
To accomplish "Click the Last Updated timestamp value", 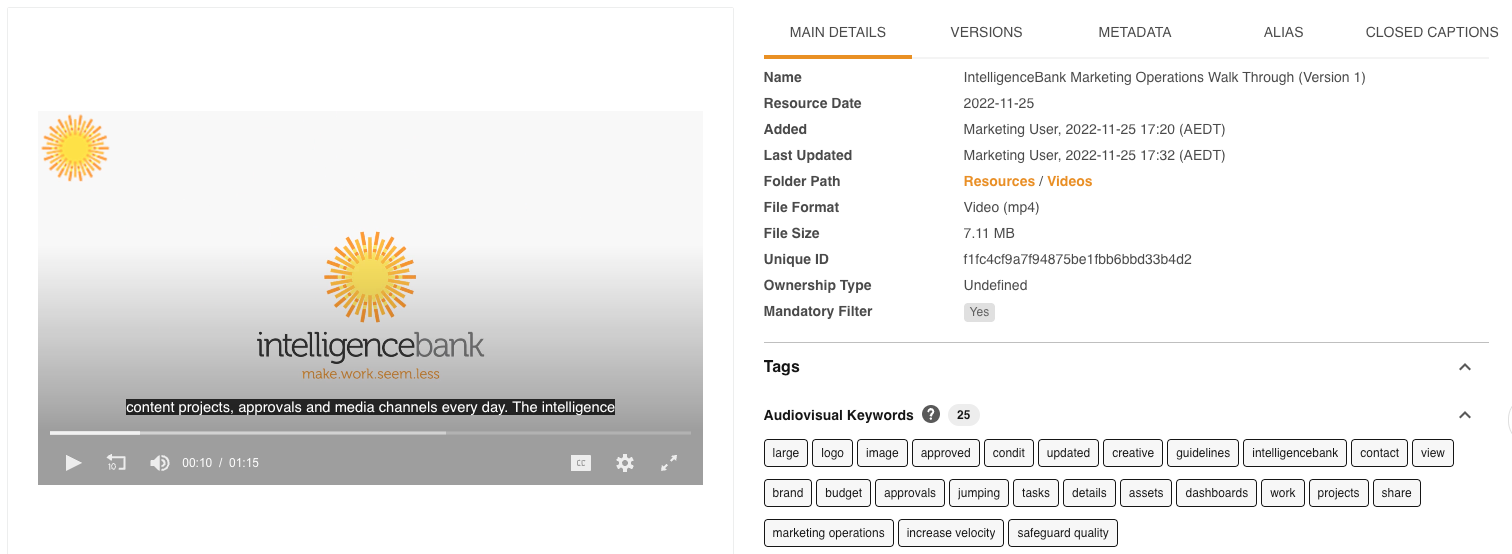I will click(1094, 155).
